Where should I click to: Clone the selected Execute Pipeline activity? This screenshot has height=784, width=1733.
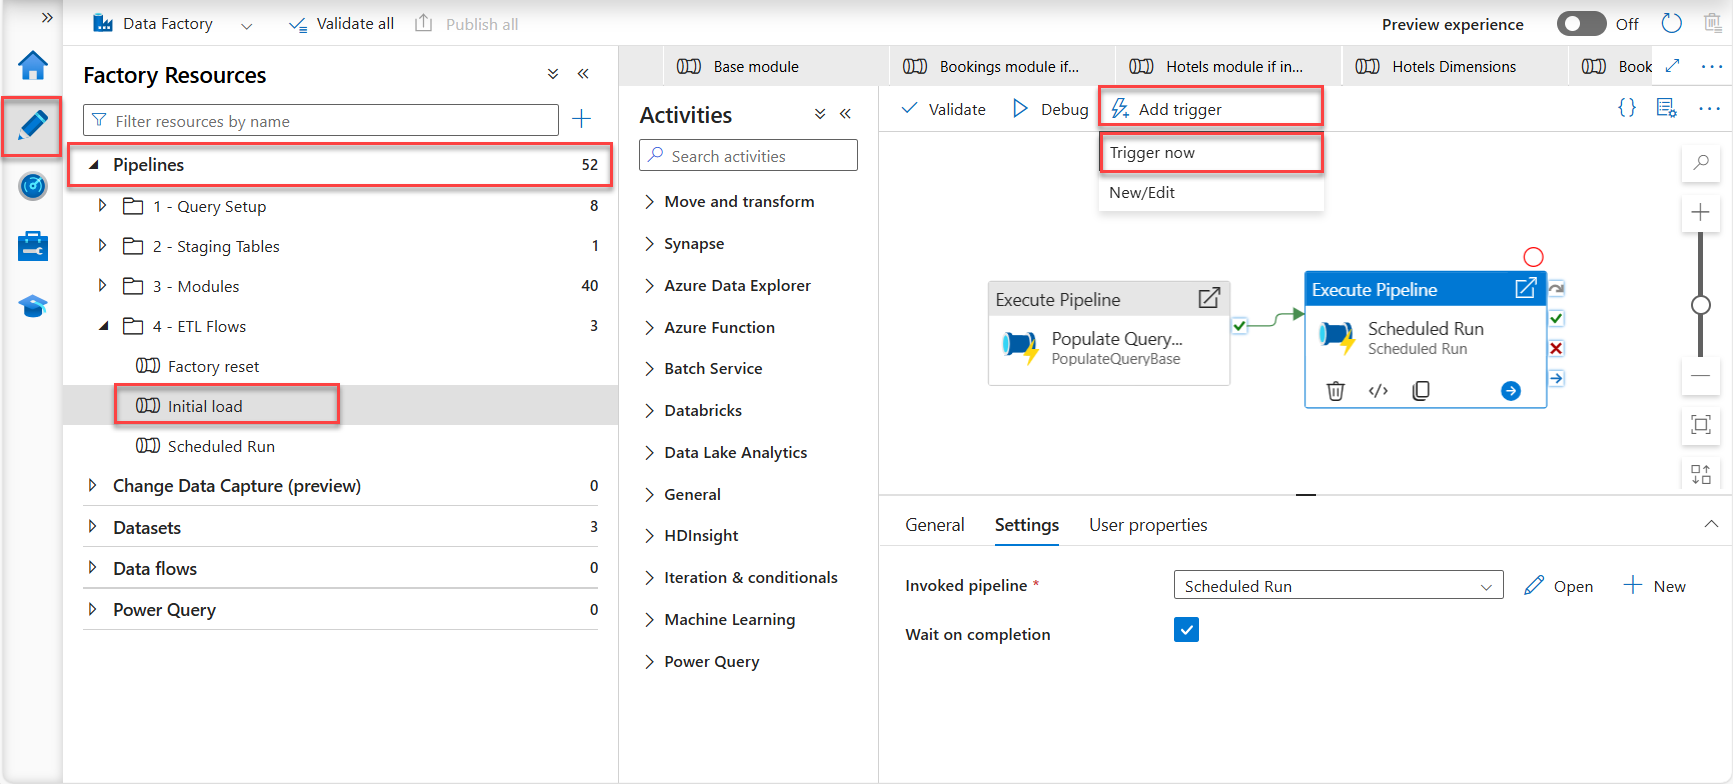[1420, 390]
